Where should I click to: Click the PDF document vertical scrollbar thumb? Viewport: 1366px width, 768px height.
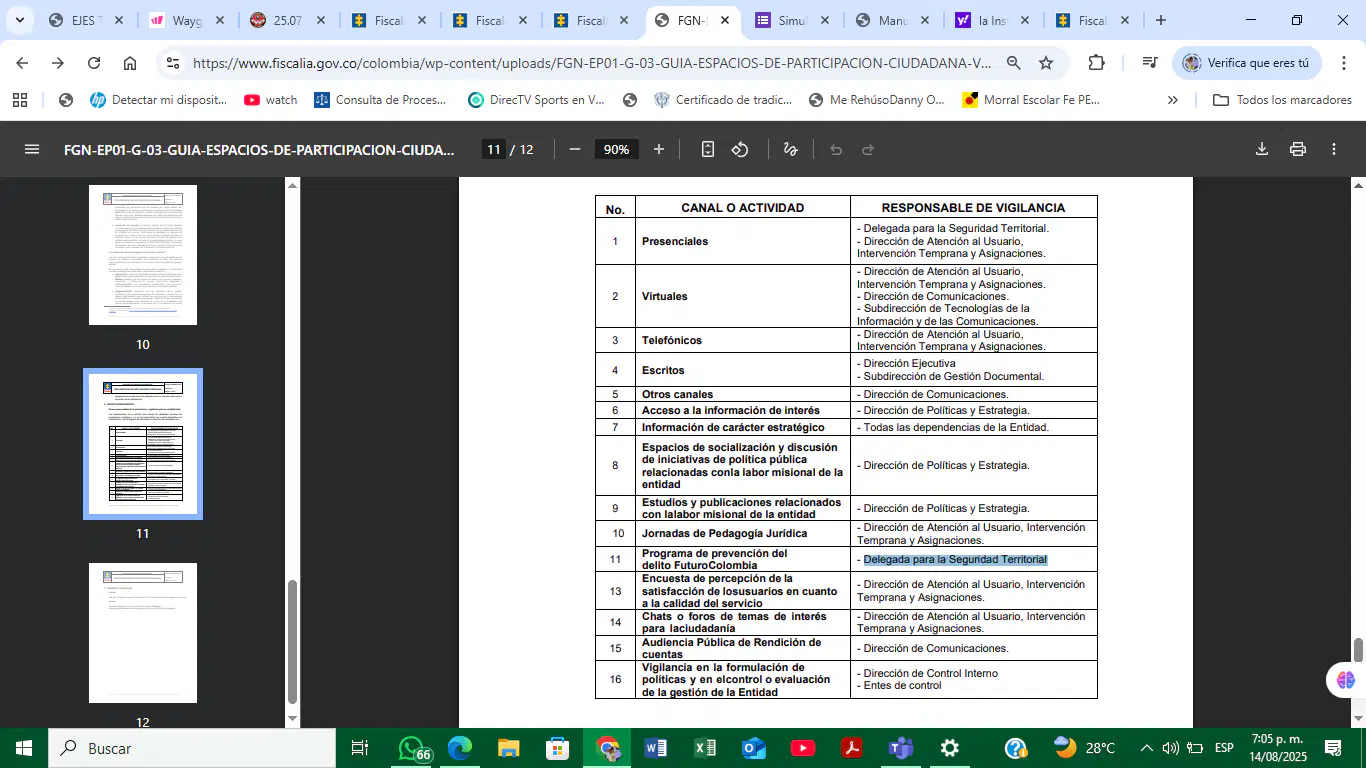pos(1358,650)
